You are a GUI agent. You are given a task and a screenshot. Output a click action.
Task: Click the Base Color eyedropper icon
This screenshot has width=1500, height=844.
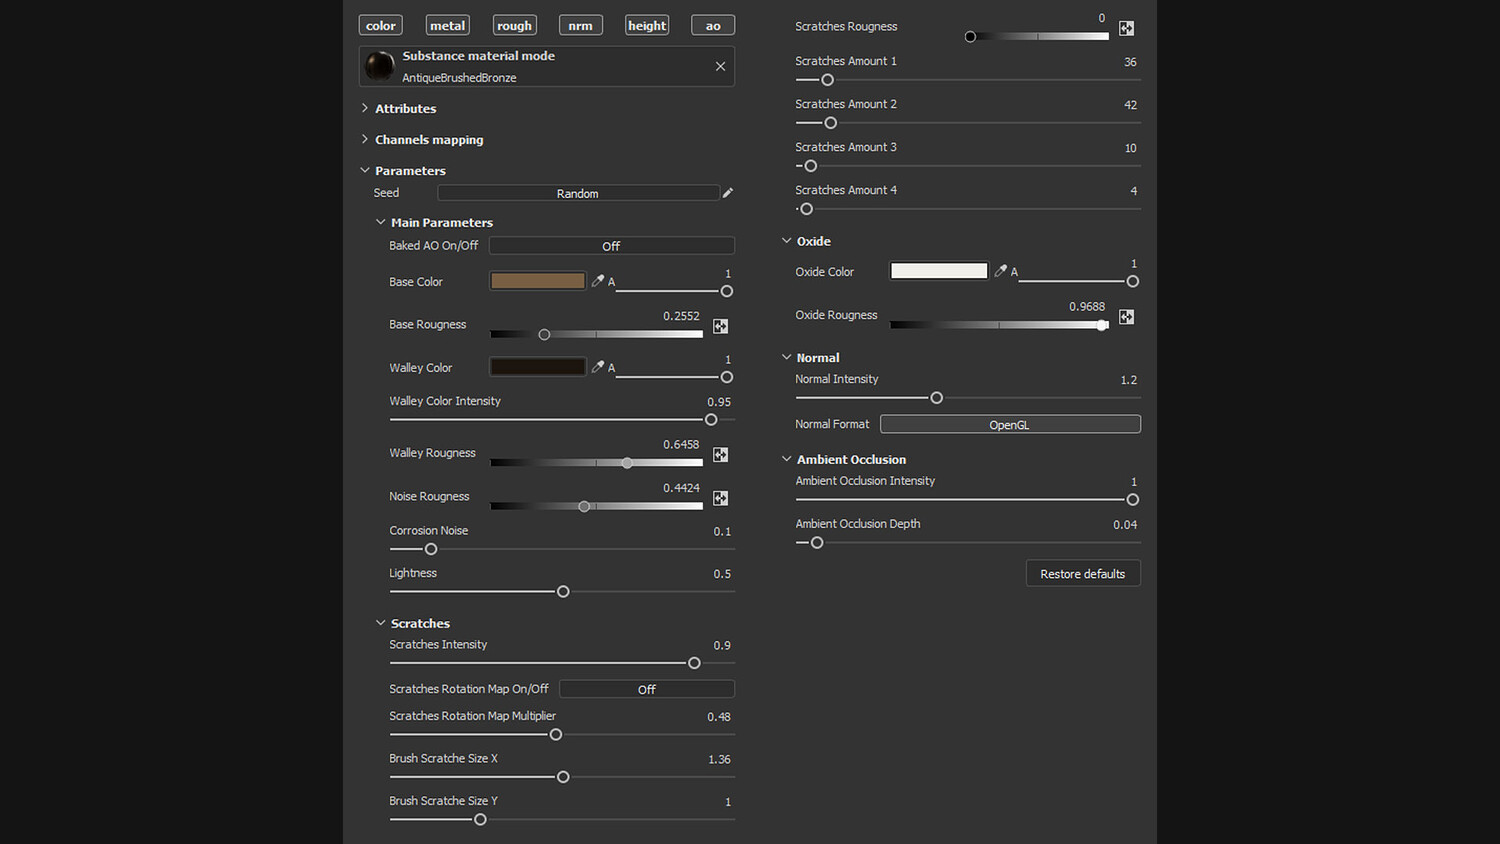coord(598,281)
